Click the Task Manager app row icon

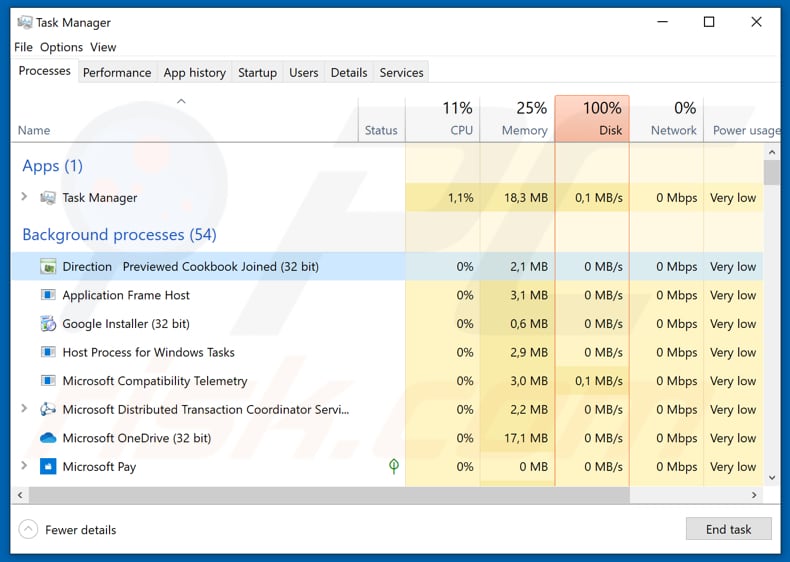48,198
